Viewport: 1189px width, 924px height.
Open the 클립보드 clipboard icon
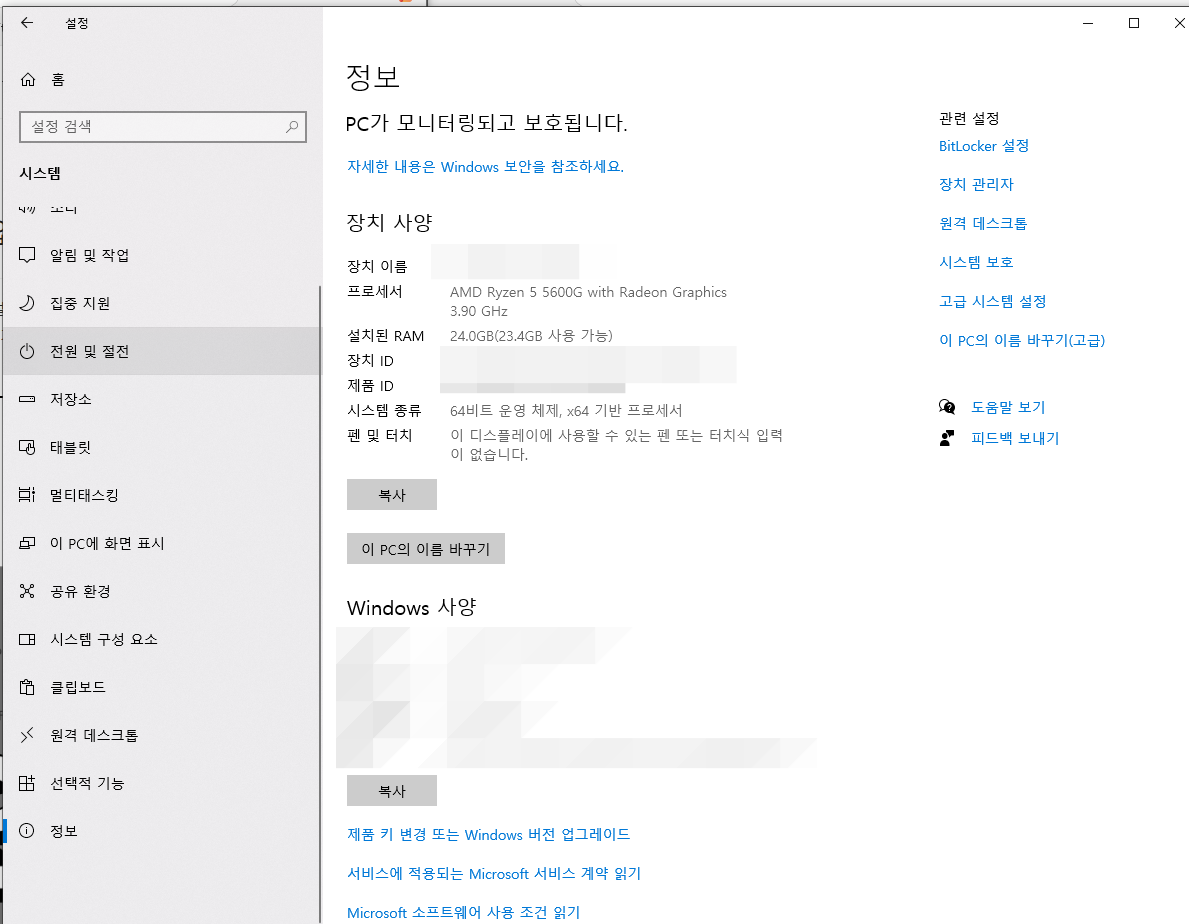click(27, 687)
